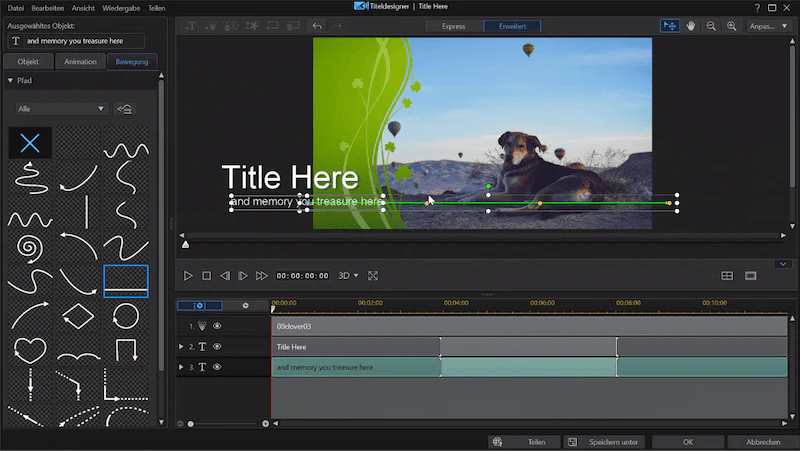Switch to the Animation tab

click(80, 62)
